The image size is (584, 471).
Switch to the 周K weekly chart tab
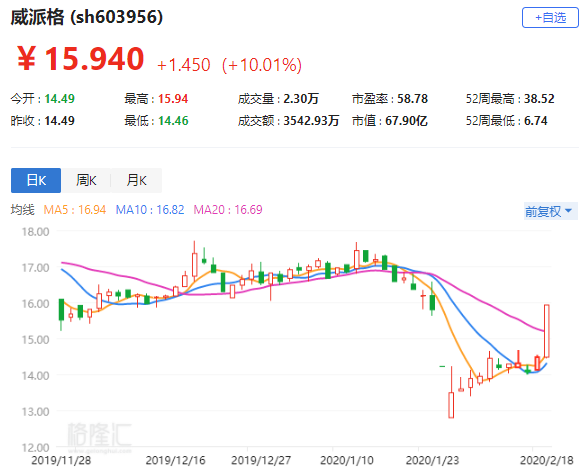[x=86, y=180]
